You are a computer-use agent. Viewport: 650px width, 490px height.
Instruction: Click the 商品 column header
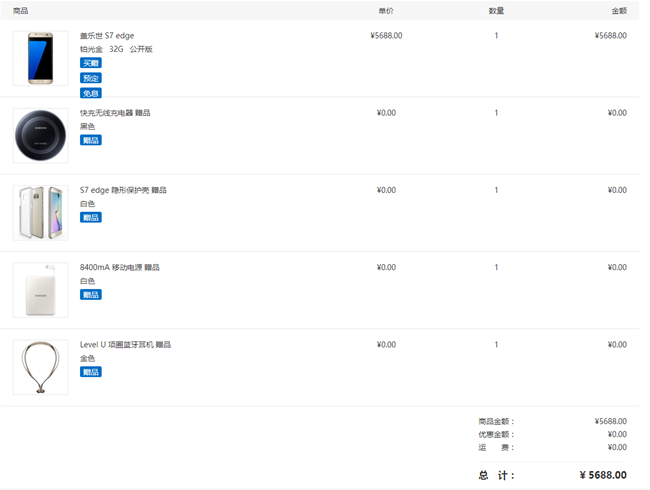pos(21,11)
